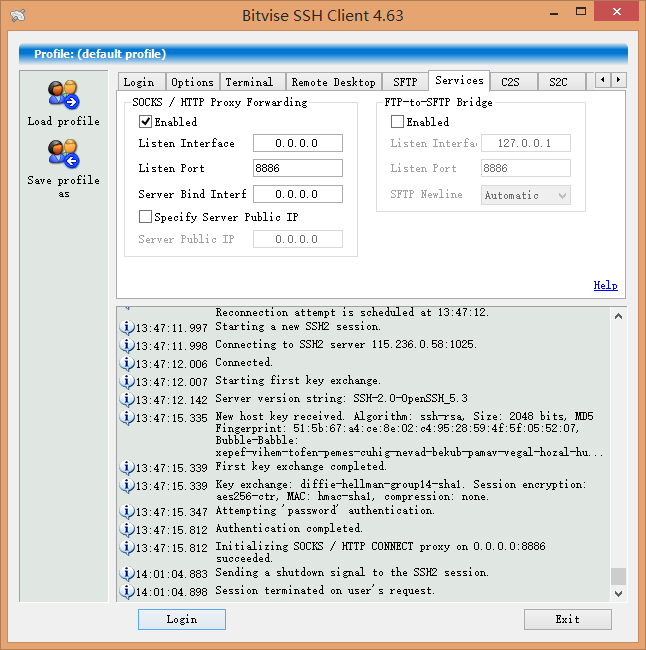Click info icon beside 'Key exchange: diffie-hellman' entry
Image resolution: width=646 pixels, height=650 pixels.
[127, 485]
